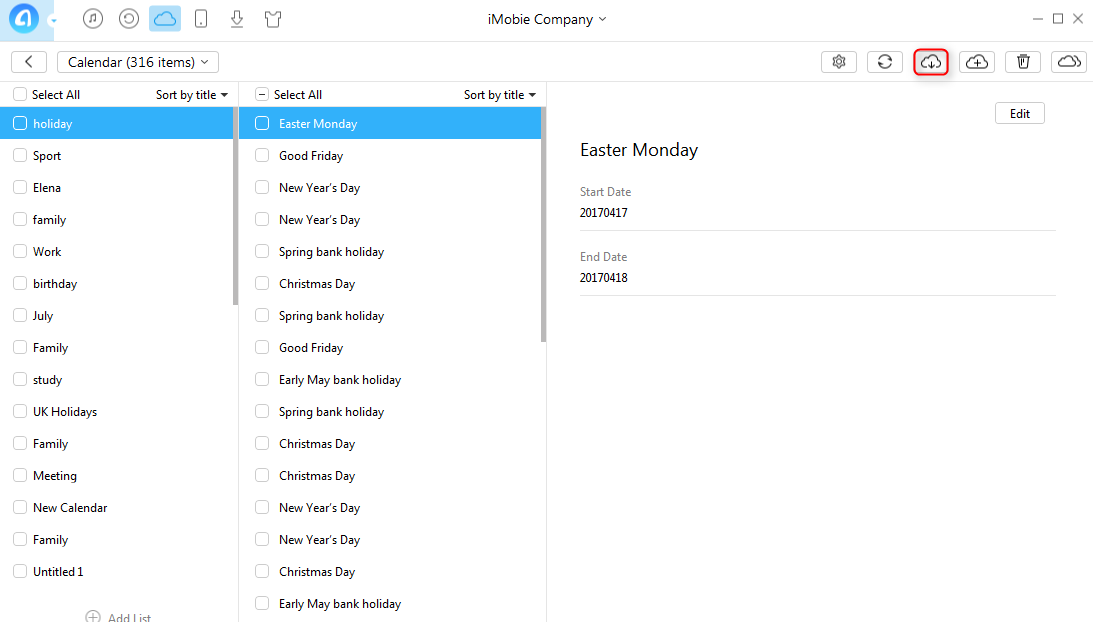The image size is (1093, 622).
Task: Click the plus icon beside Add List
Action: point(93,616)
